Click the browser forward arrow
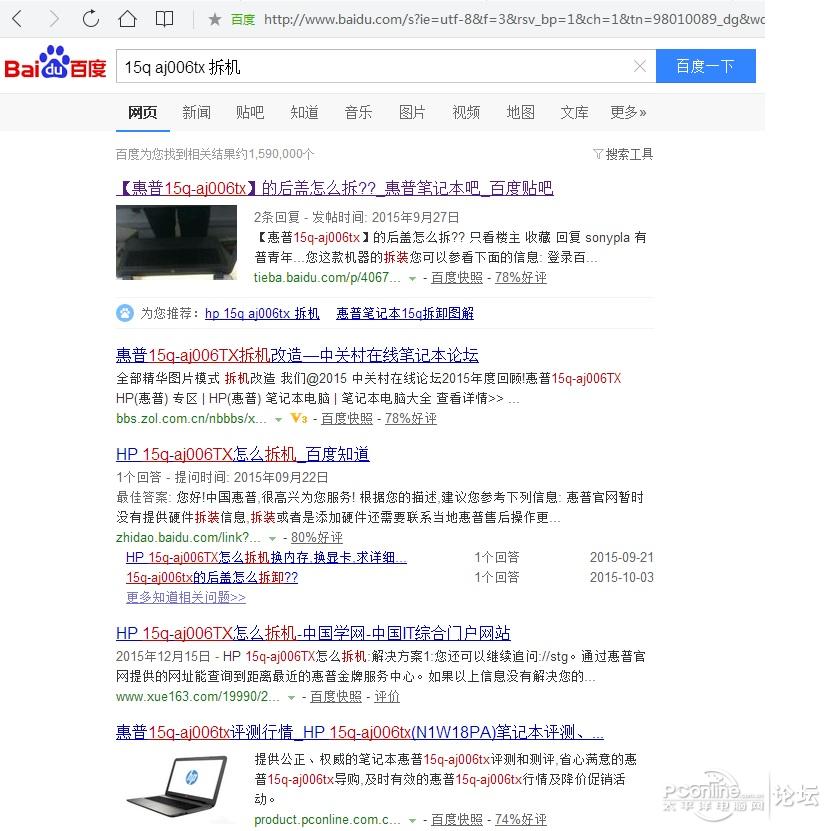828x831 pixels. tap(54, 19)
